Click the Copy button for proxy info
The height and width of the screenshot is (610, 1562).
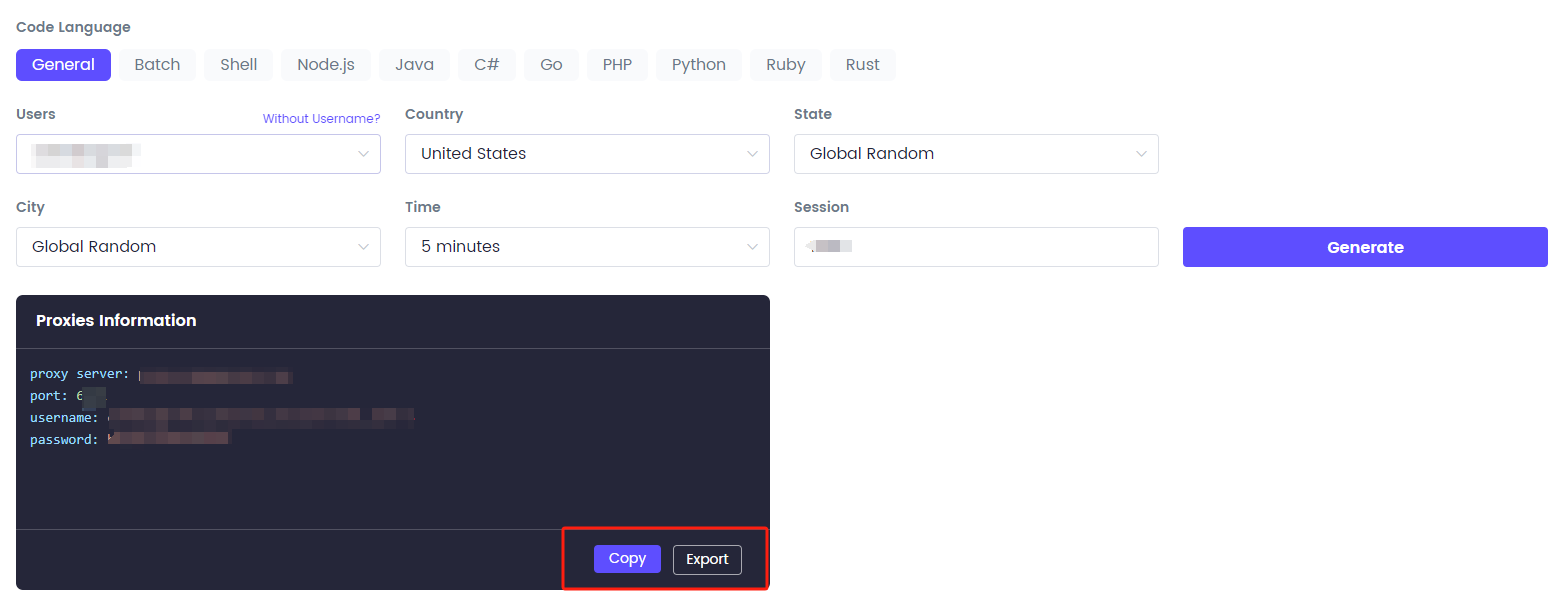[x=627, y=559]
